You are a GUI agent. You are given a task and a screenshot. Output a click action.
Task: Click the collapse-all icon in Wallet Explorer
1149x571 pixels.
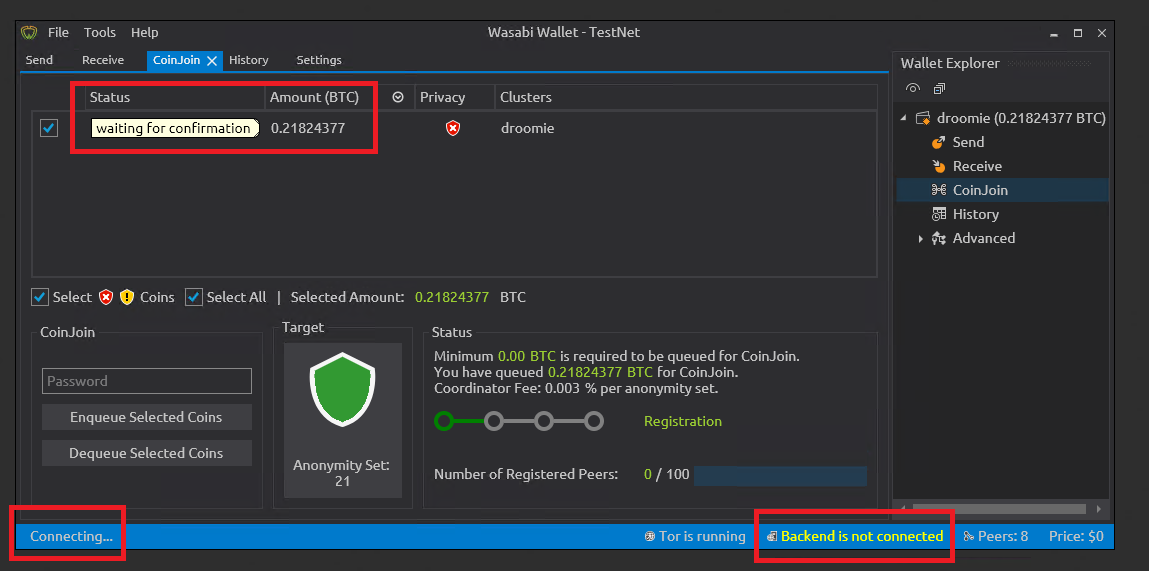tap(939, 89)
